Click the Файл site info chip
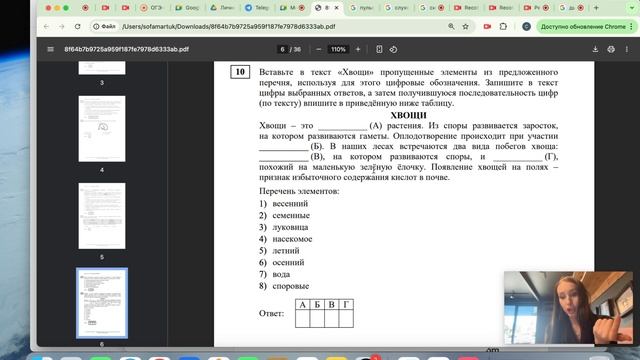640x360 pixels. [104, 27]
